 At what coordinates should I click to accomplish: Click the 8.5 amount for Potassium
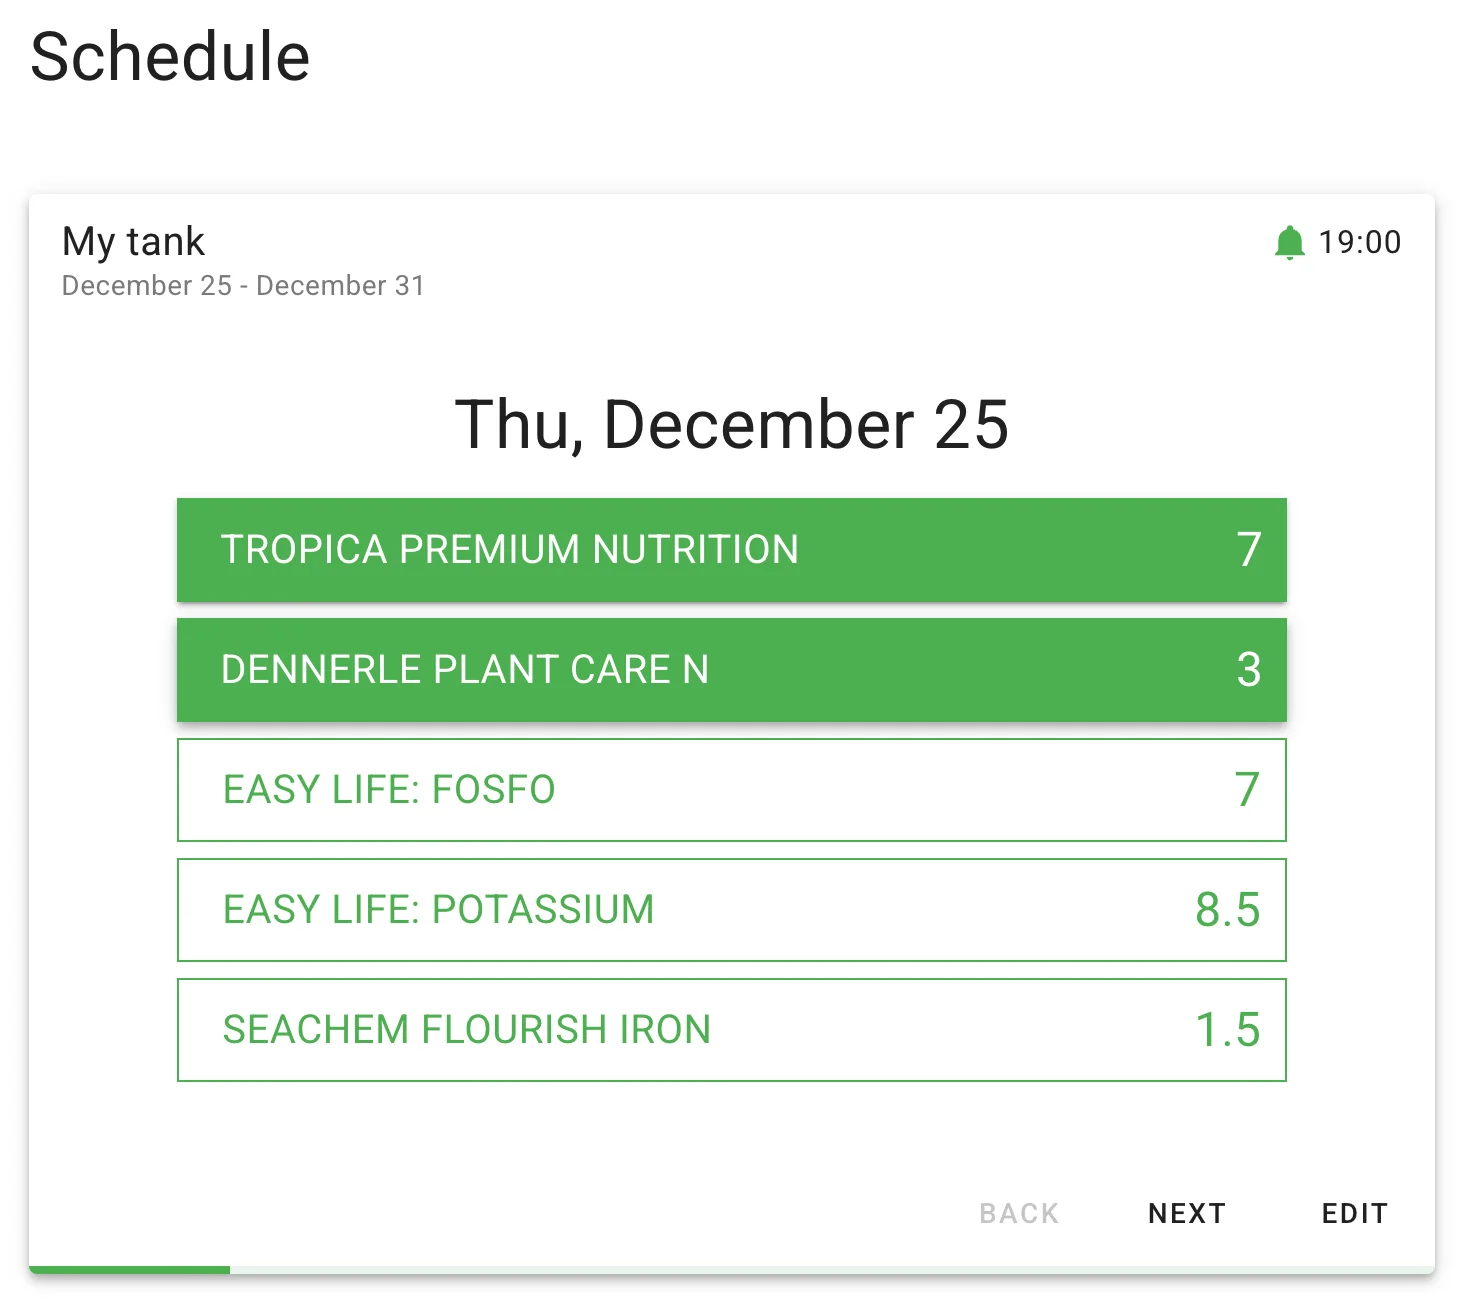click(1227, 910)
